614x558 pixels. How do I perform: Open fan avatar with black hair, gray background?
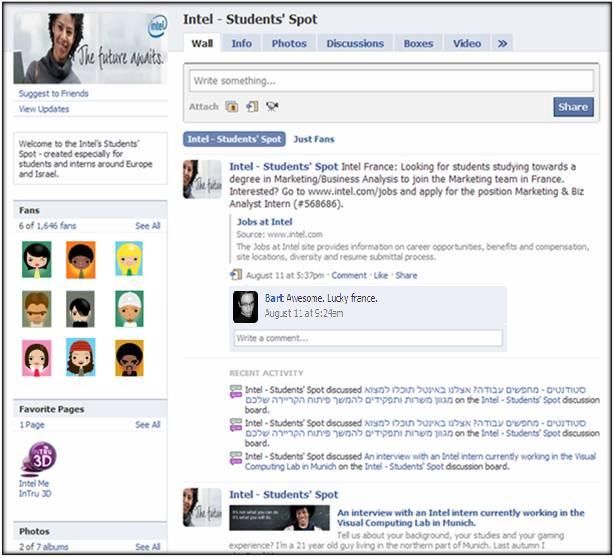coord(81,309)
